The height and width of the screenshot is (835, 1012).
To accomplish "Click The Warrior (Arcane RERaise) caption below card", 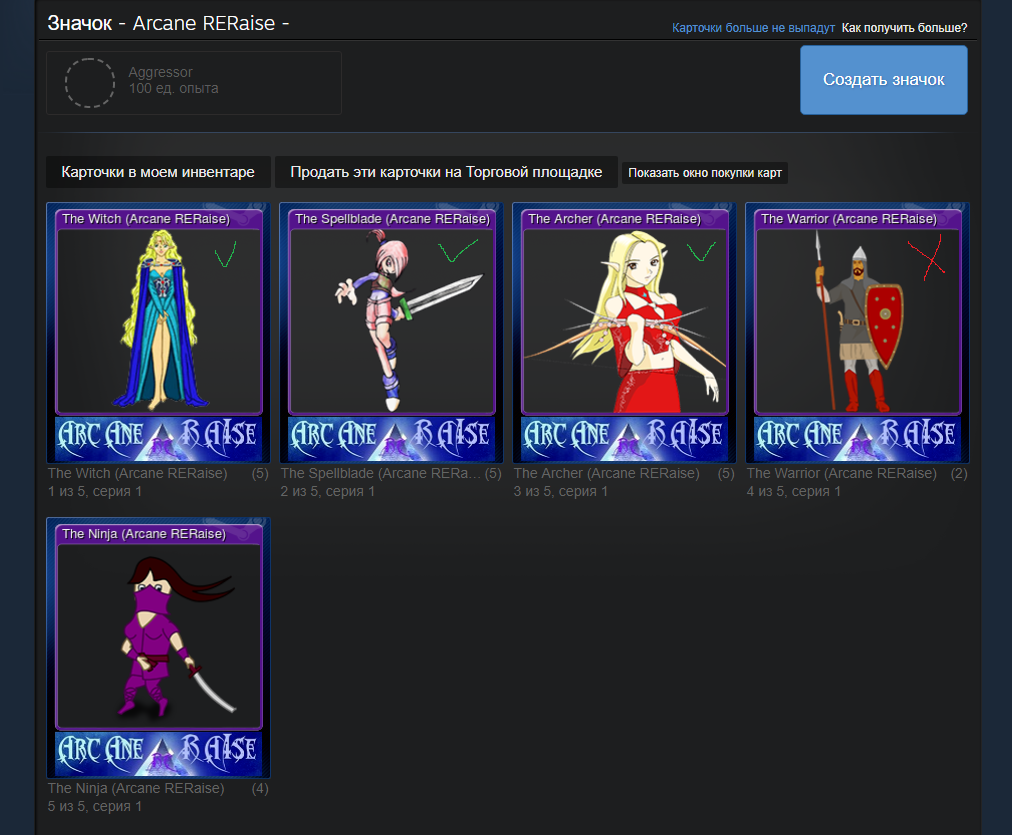I will (842, 473).
